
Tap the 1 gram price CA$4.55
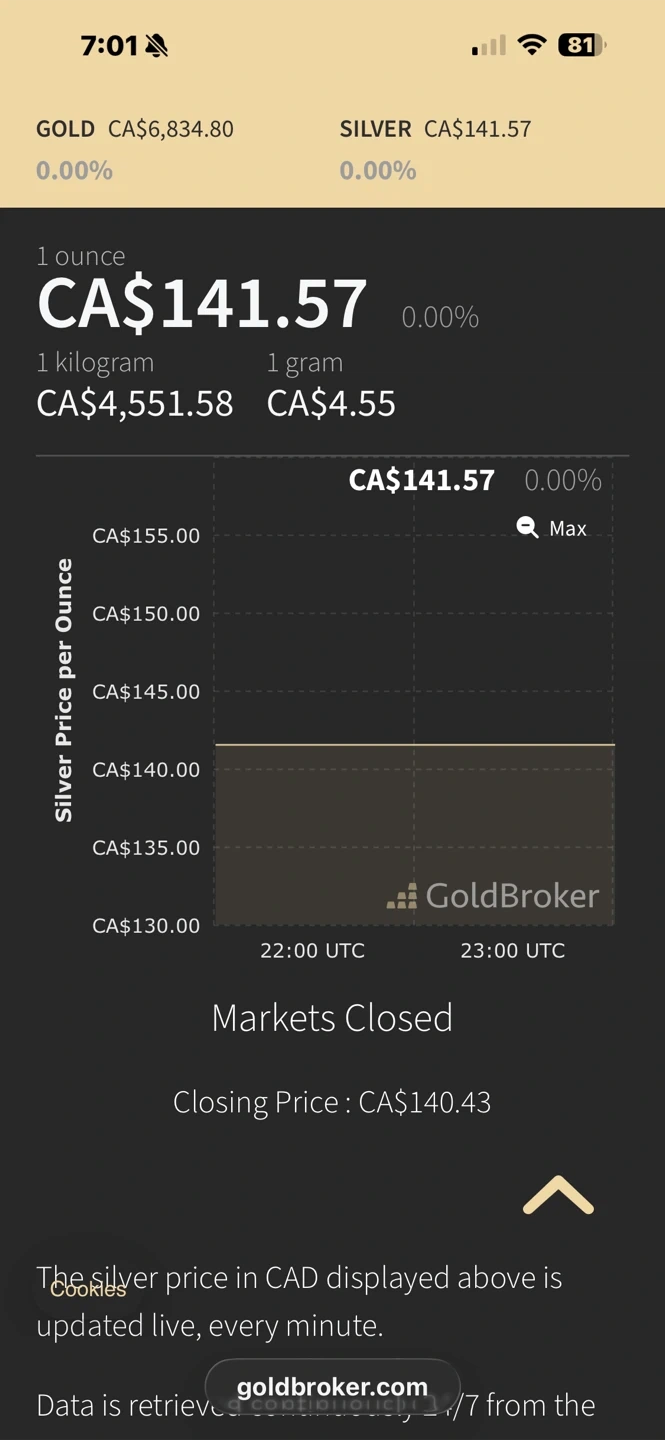[x=331, y=403]
